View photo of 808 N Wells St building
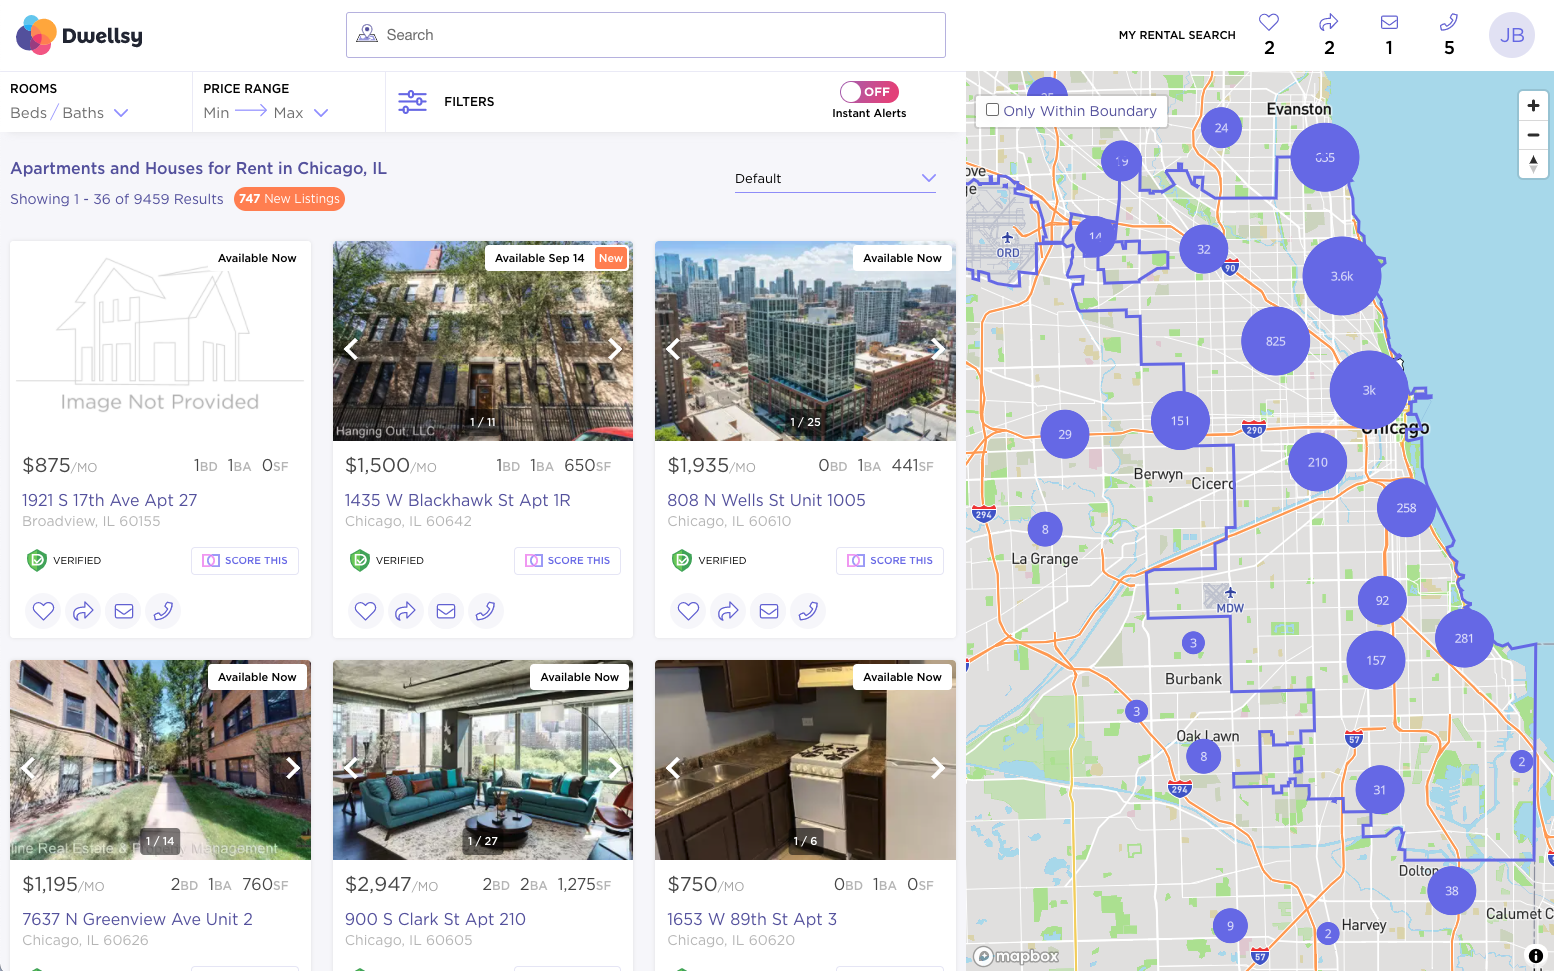Screen dimensions: 1554x971 (x=805, y=341)
